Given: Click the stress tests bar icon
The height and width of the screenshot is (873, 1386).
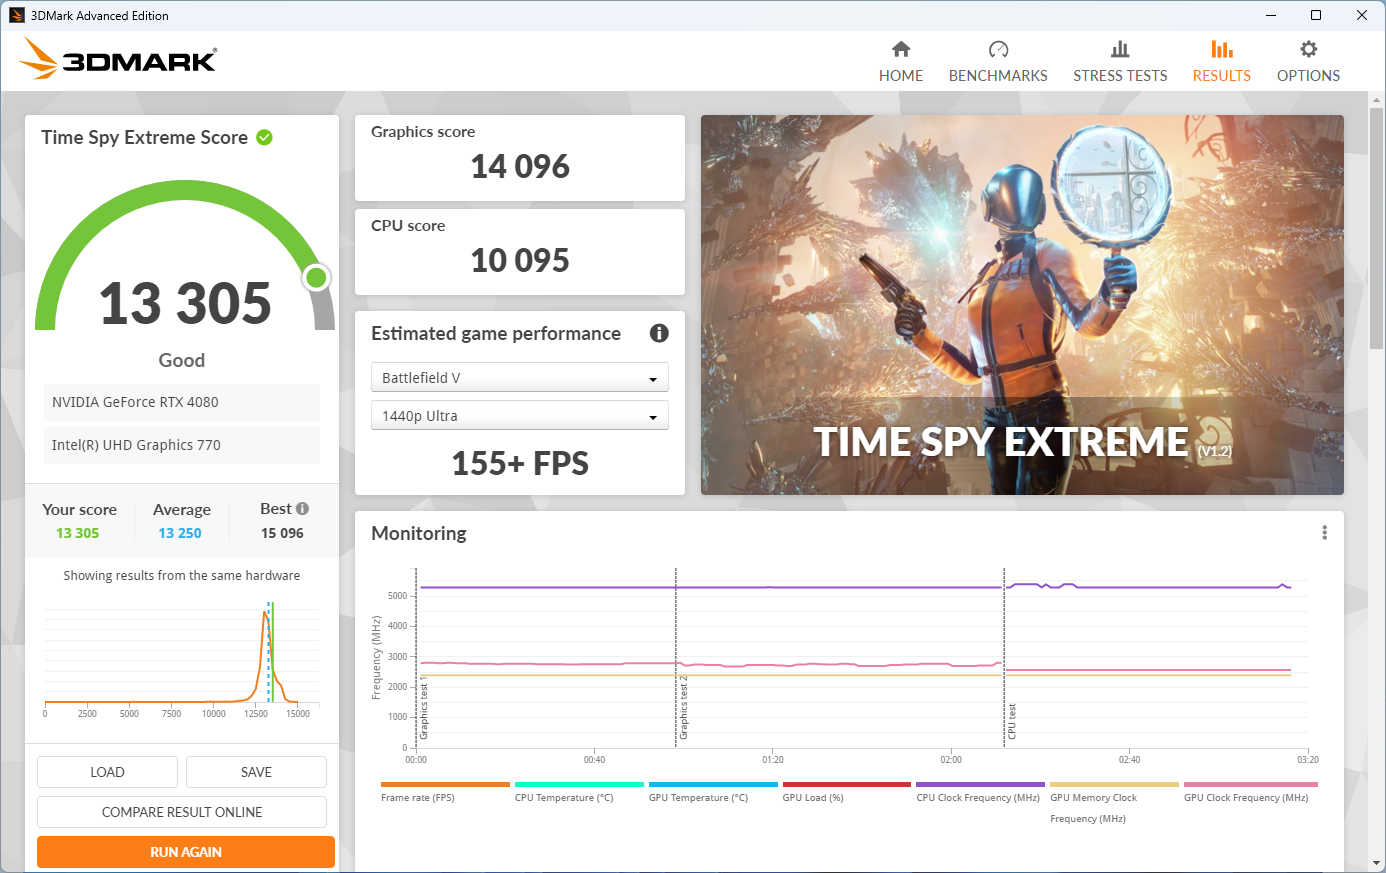Looking at the screenshot, I should point(1120,49).
